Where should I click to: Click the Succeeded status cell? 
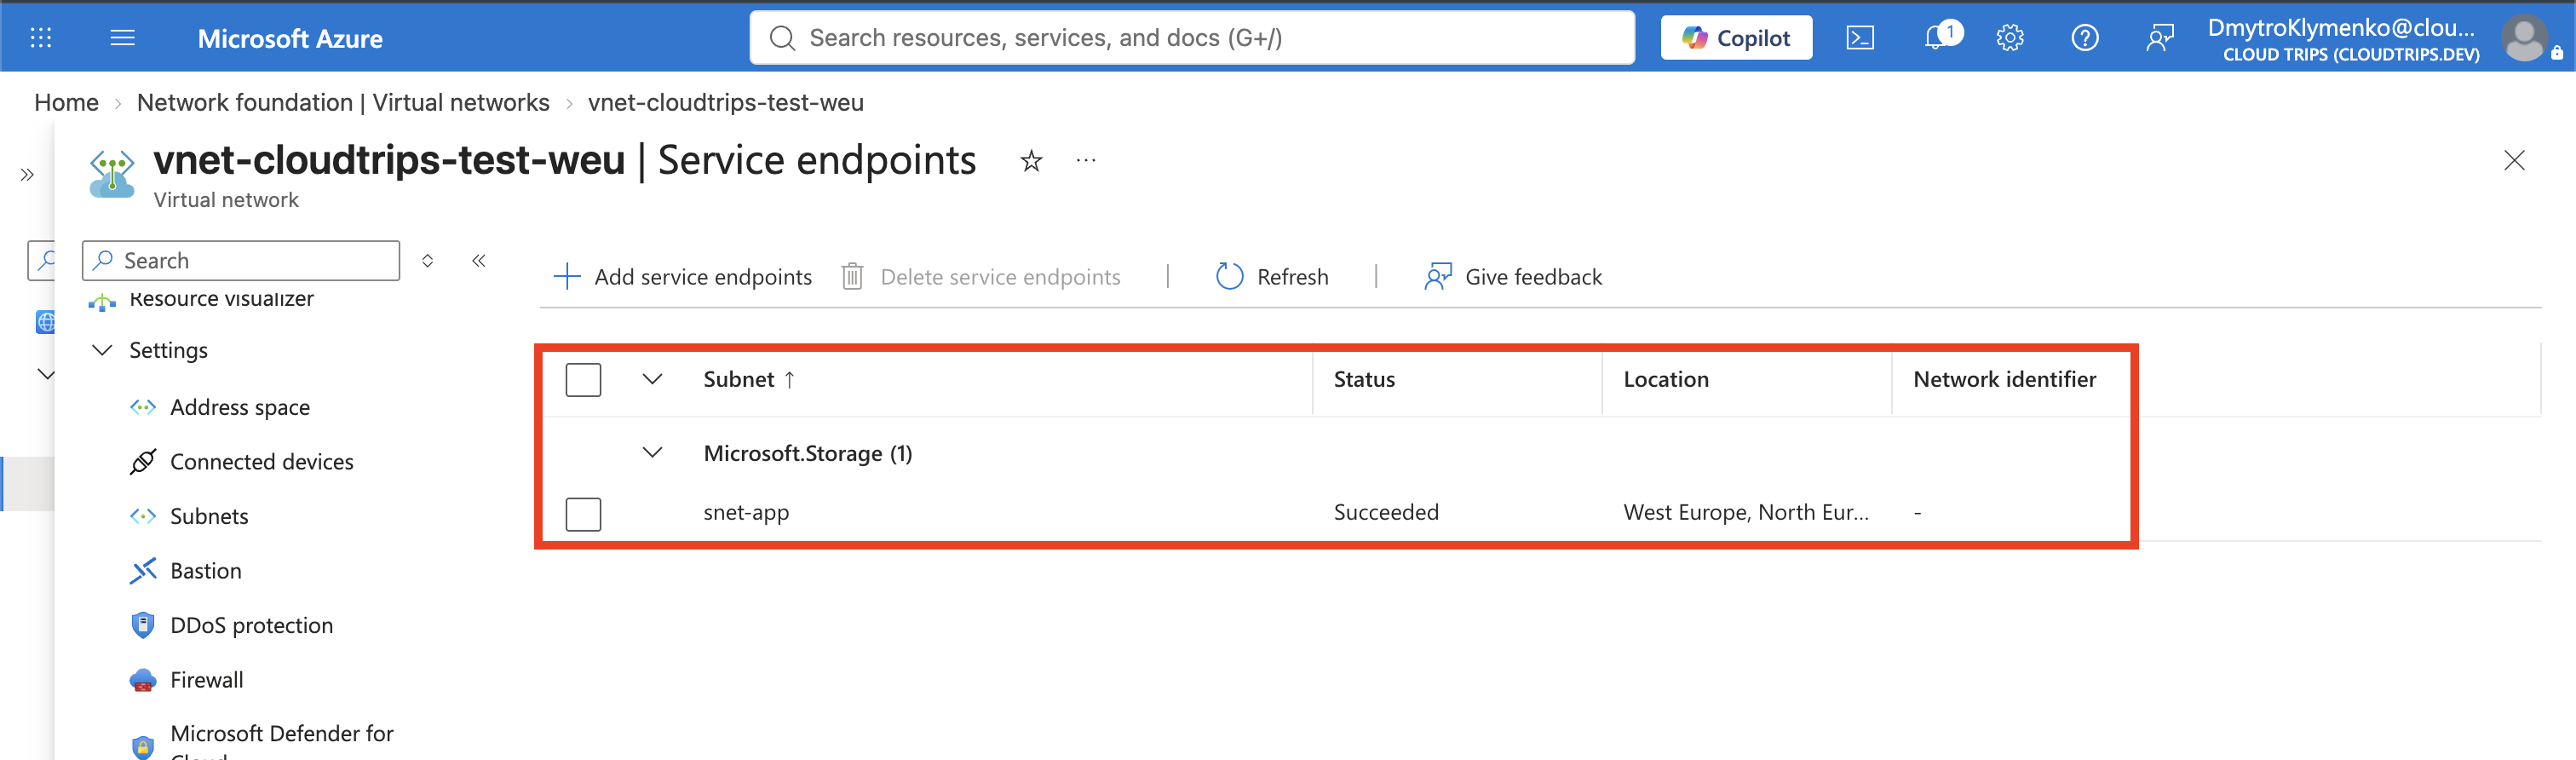pyautogui.click(x=1386, y=512)
